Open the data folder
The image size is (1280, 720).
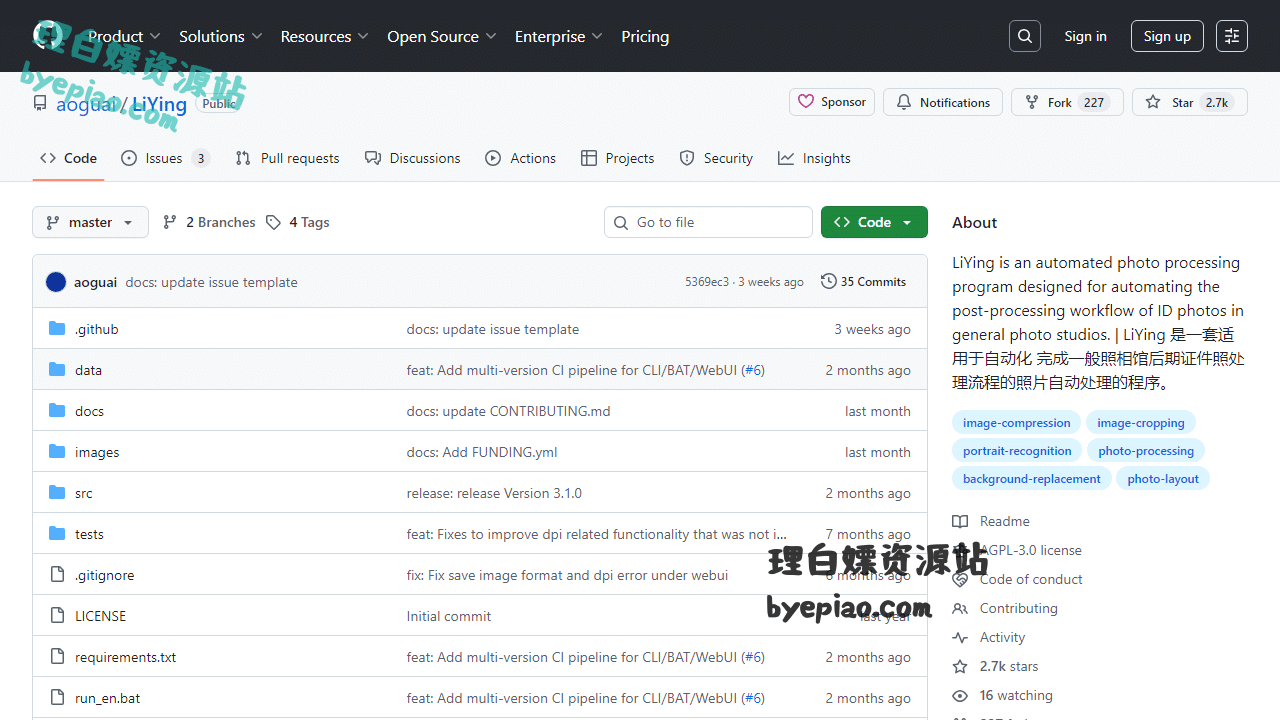[88, 370]
